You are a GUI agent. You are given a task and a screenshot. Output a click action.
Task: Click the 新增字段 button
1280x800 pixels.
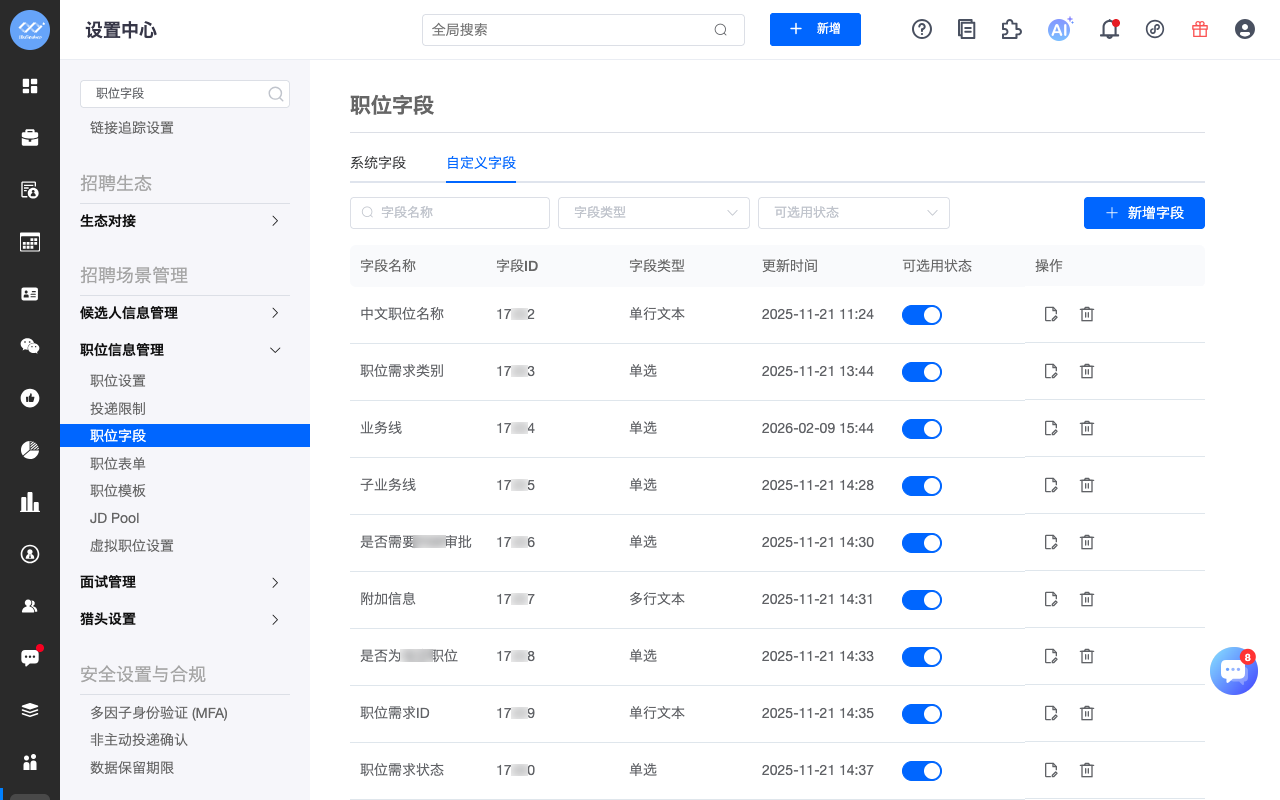click(x=1144, y=213)
